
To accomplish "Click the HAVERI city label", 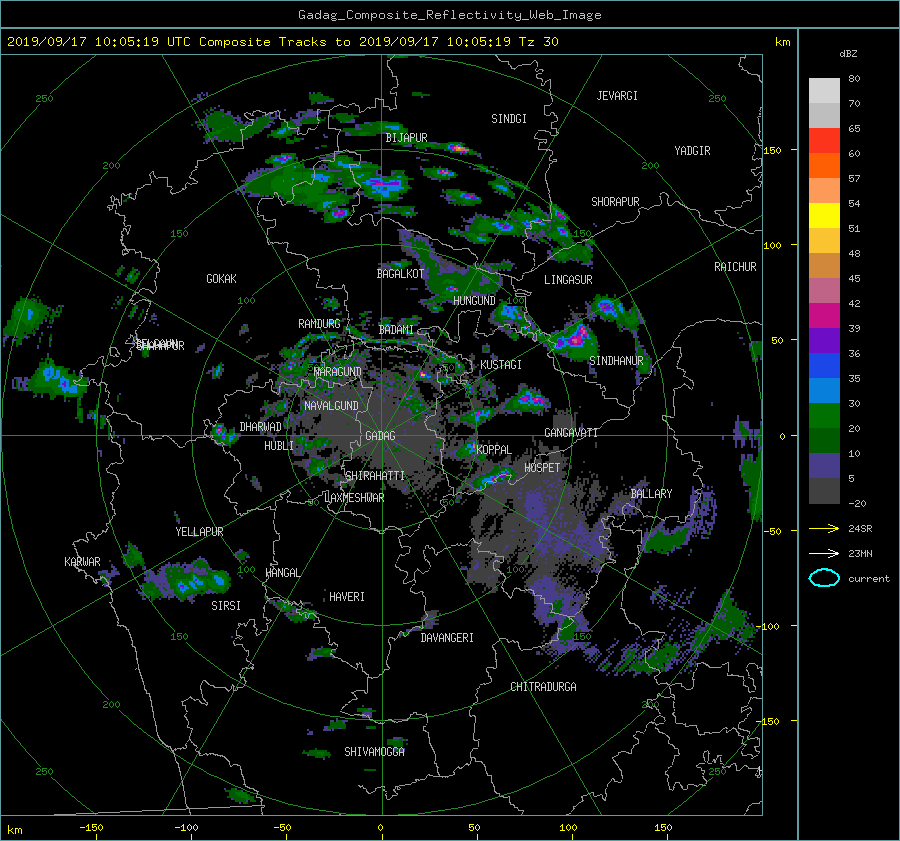I will click(347, 597).
